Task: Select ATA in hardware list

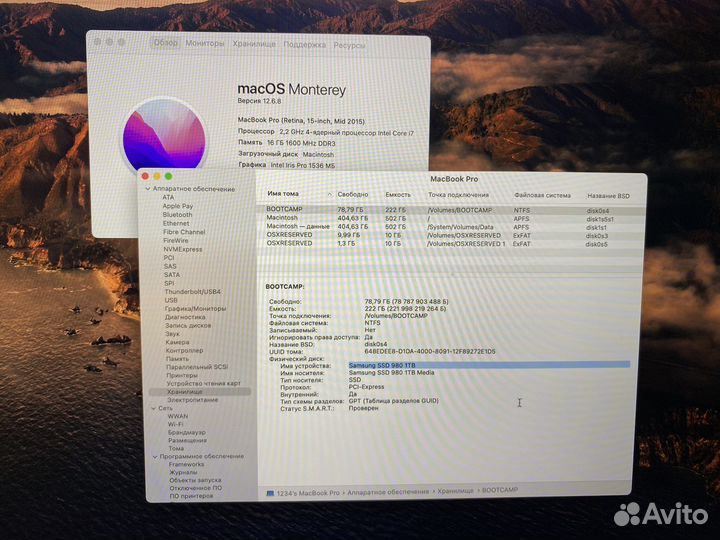Action: click(168, 197)
